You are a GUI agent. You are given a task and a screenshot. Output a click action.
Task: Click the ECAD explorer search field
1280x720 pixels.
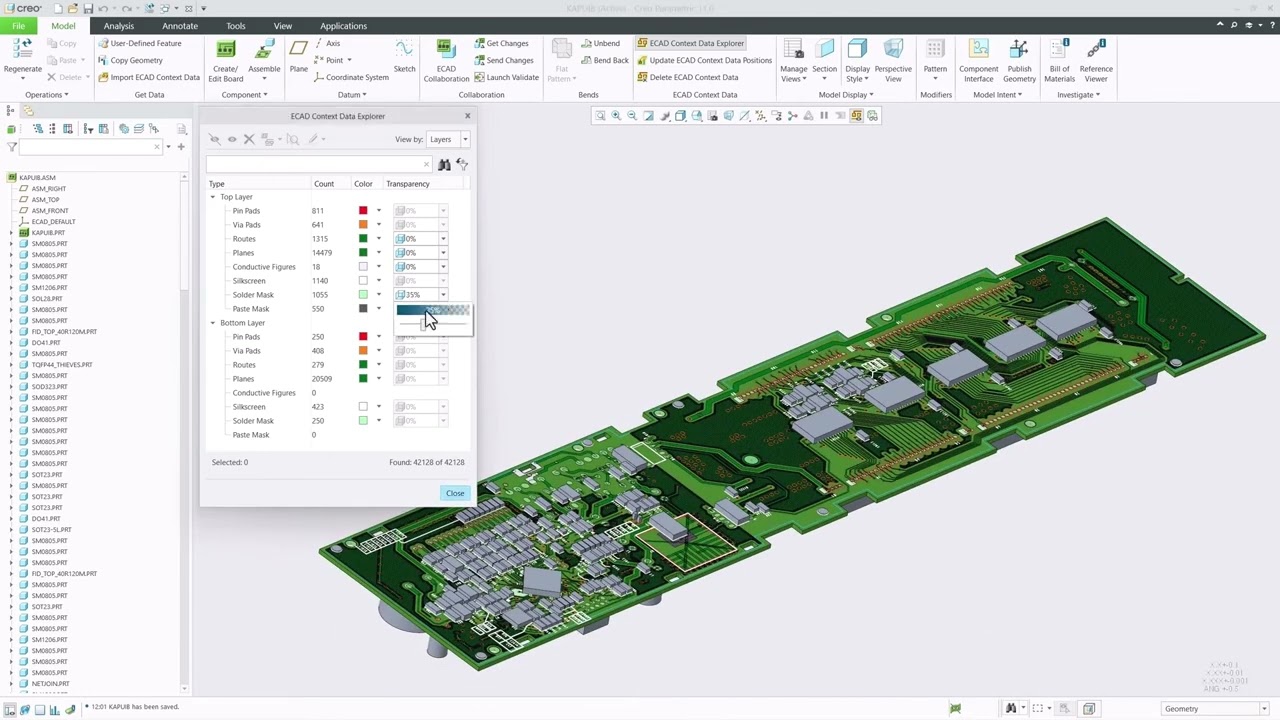pyautogui.click(x=319, y=164)
